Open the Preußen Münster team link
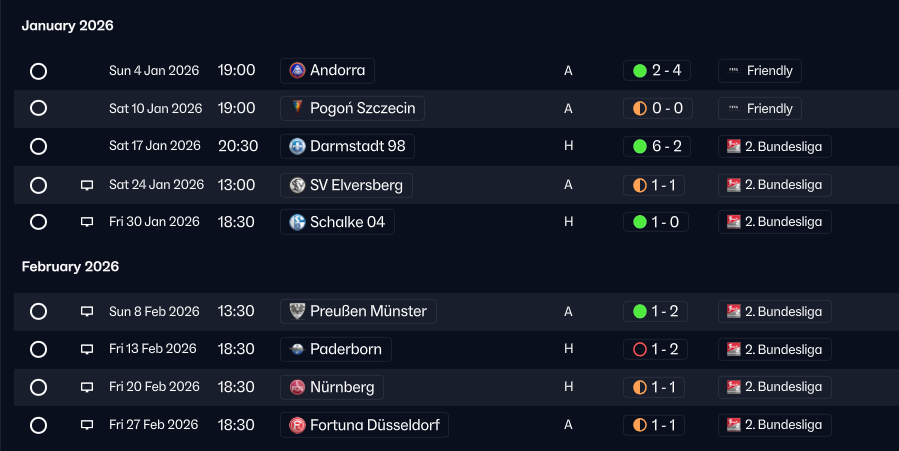The image size is (899, 451). point(358,311)
